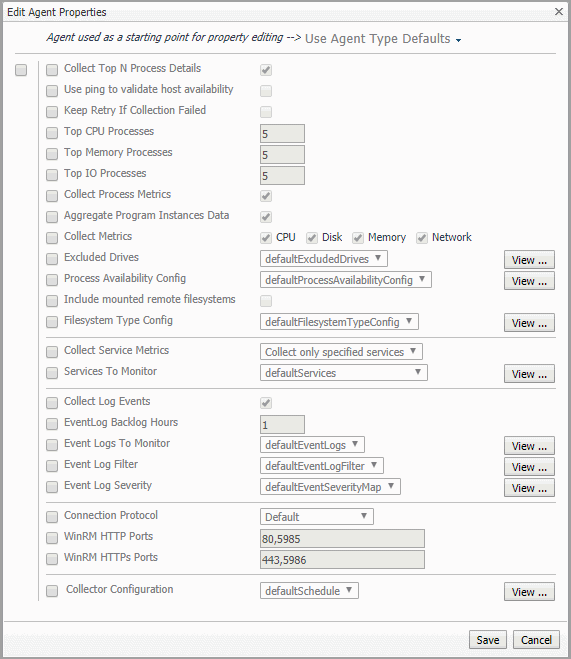
Task: Open the Collect only specified services dropdown
Action: (341, 352)
